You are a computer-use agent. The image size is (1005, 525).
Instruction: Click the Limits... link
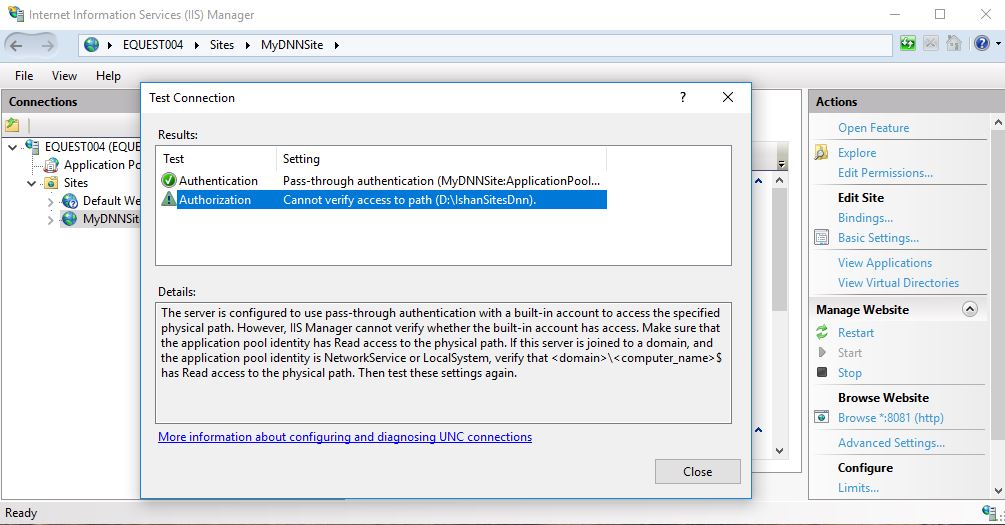pyautogui.click(x=858, y=487)
